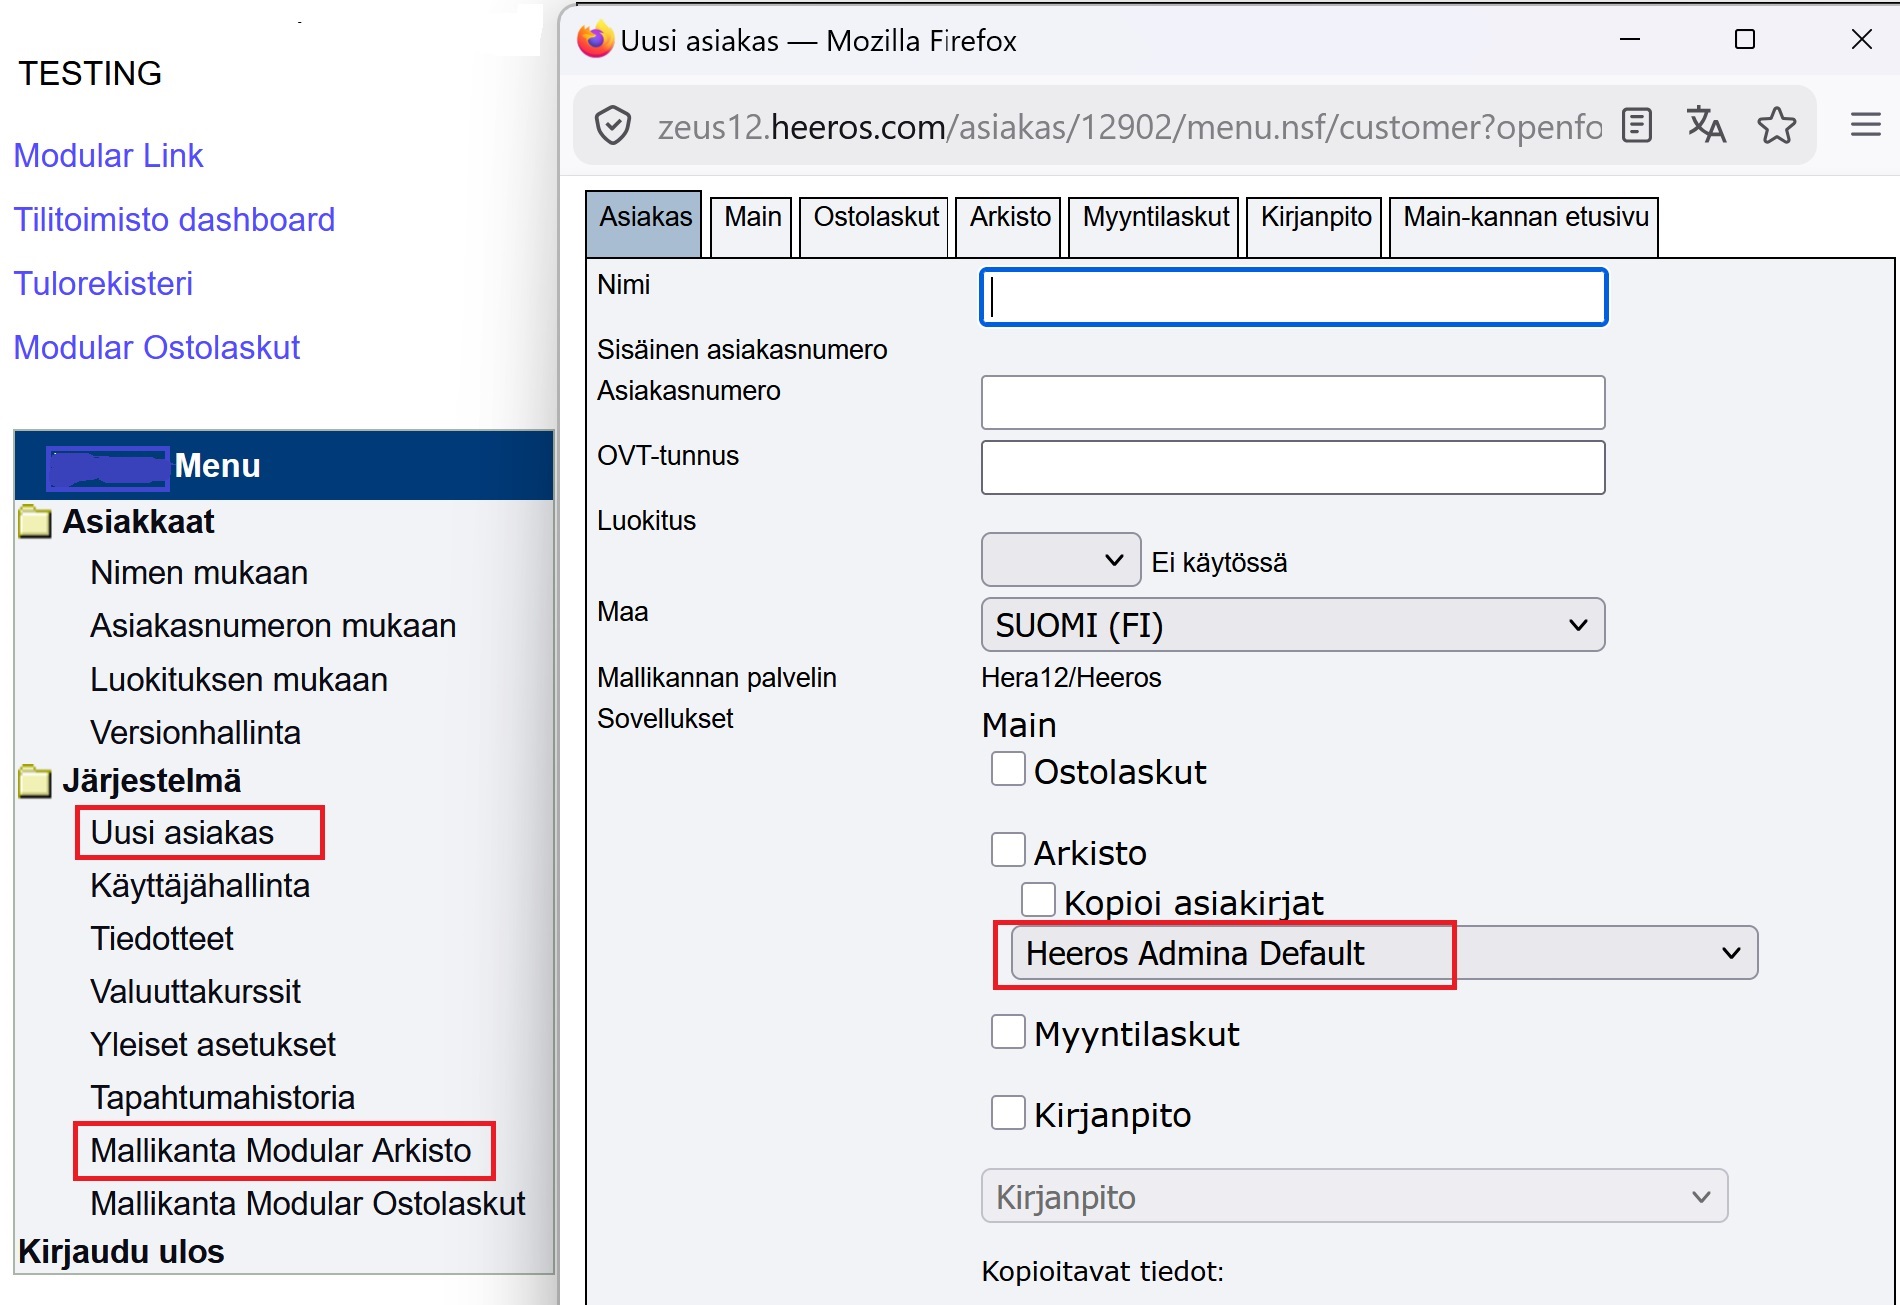Viewport: 1900px width, 1305px height.
Task: Click into the Asiakasnumero input field
Action: 1293,402
